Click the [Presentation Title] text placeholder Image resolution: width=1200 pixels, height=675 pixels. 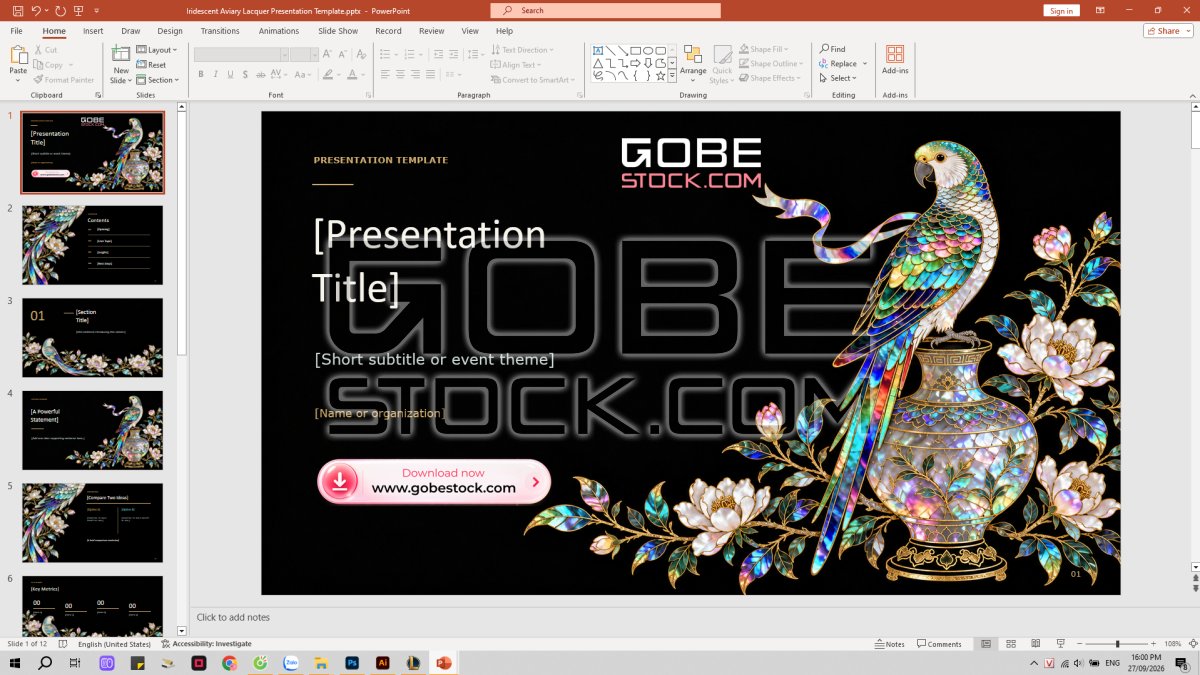pos(430,260)
